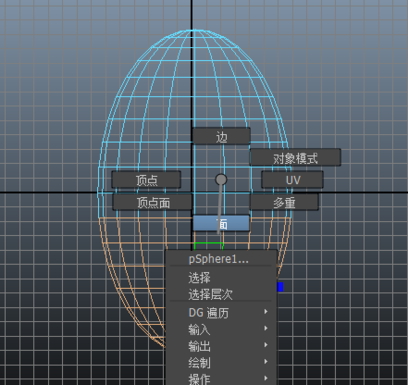Screen dimensions: 408x385
Task: Choose highlighted 面 (Face) marking menu item
Action: click(221, 223)
